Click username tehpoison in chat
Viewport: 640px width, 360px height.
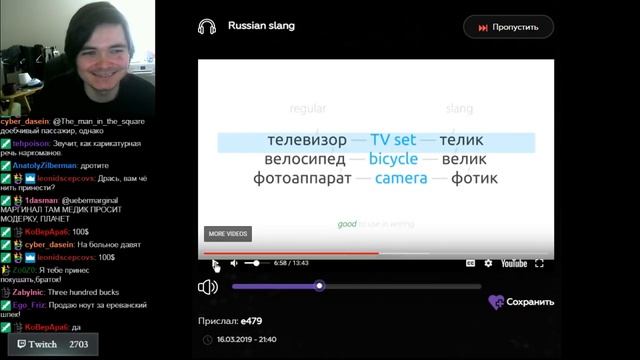point(31,144)
